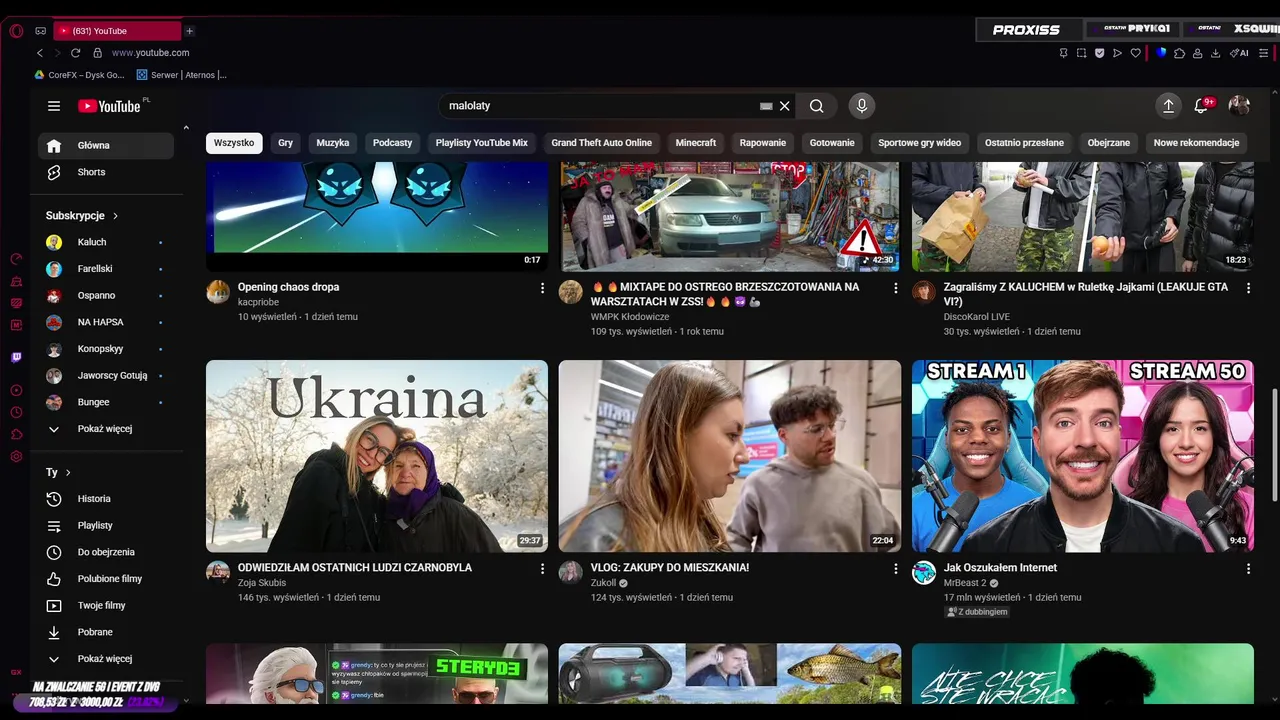
Task: Open Historia in sidebar
Action: pos(106,499)
